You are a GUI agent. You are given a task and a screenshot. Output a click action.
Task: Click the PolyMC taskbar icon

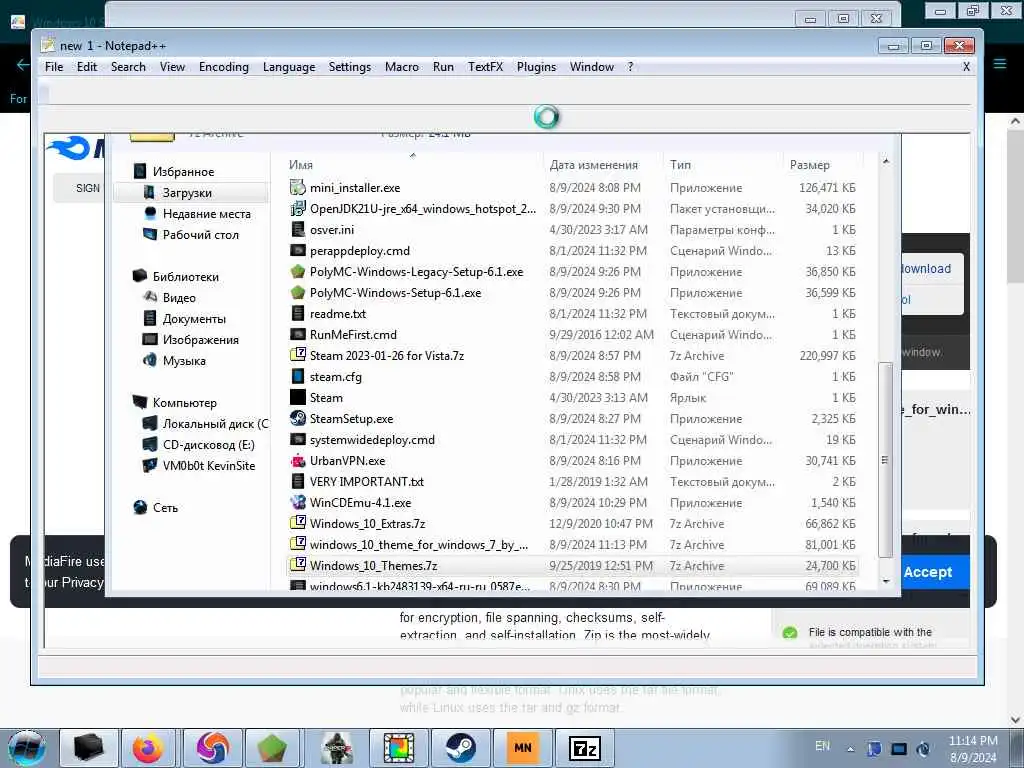(272, 748)
